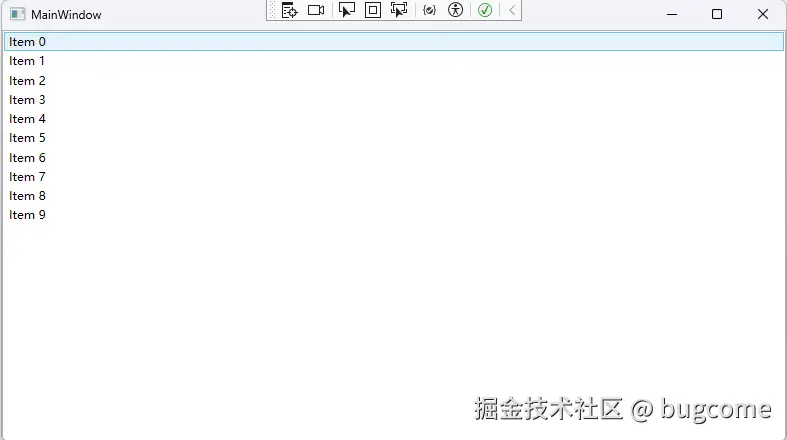The height and width of the screenshot is (440, 787).
Task: Select Item 2 in the list
Action: click(394, 81)
